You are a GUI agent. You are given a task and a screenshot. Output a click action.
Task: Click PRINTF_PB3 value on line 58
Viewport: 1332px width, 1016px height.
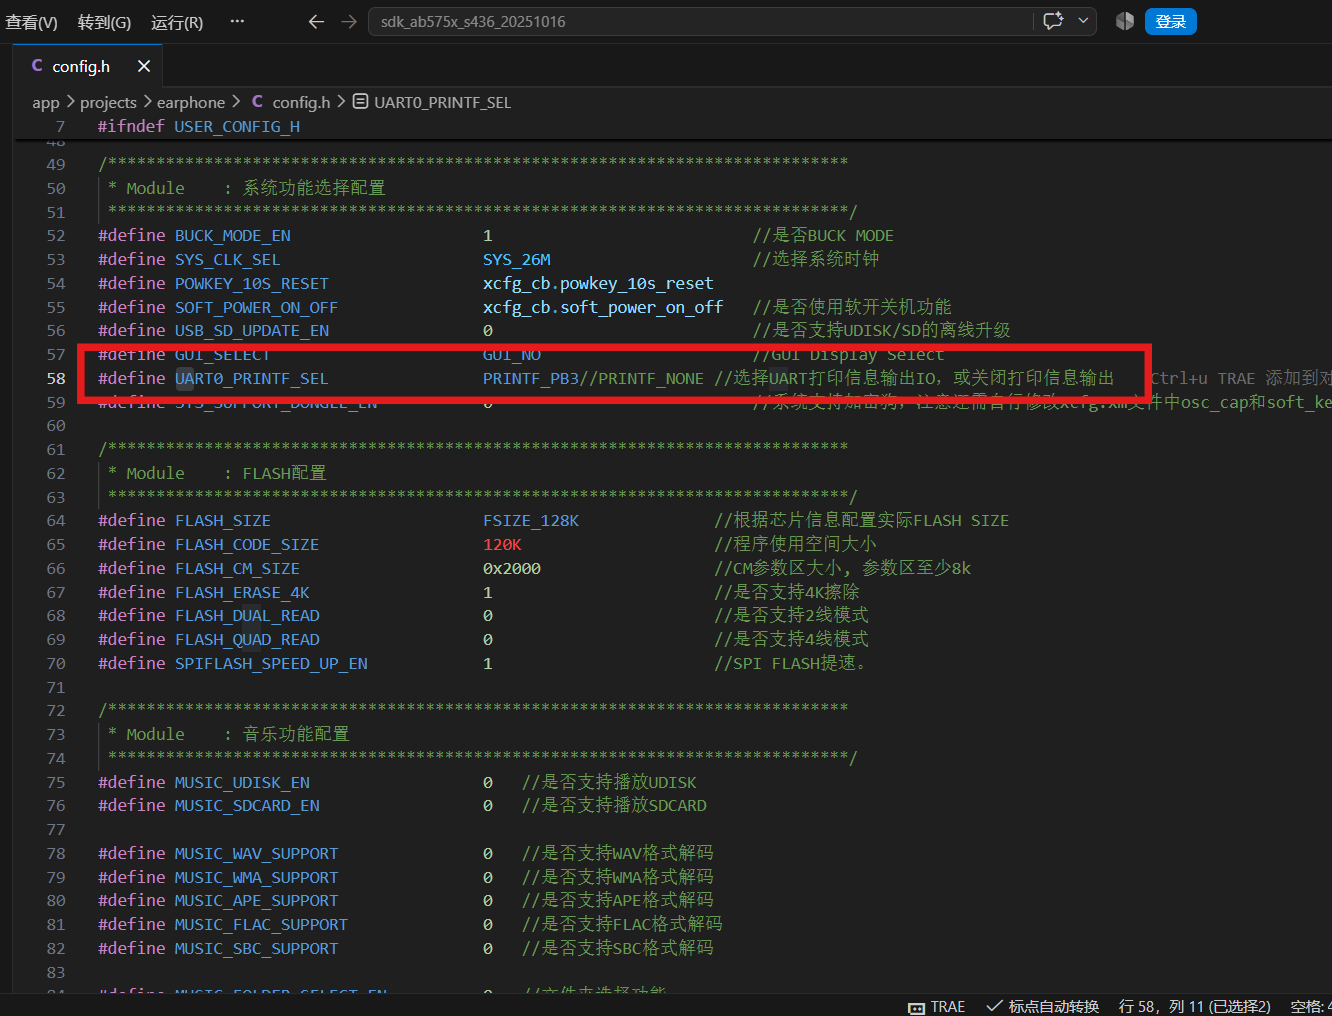(531, 378)
